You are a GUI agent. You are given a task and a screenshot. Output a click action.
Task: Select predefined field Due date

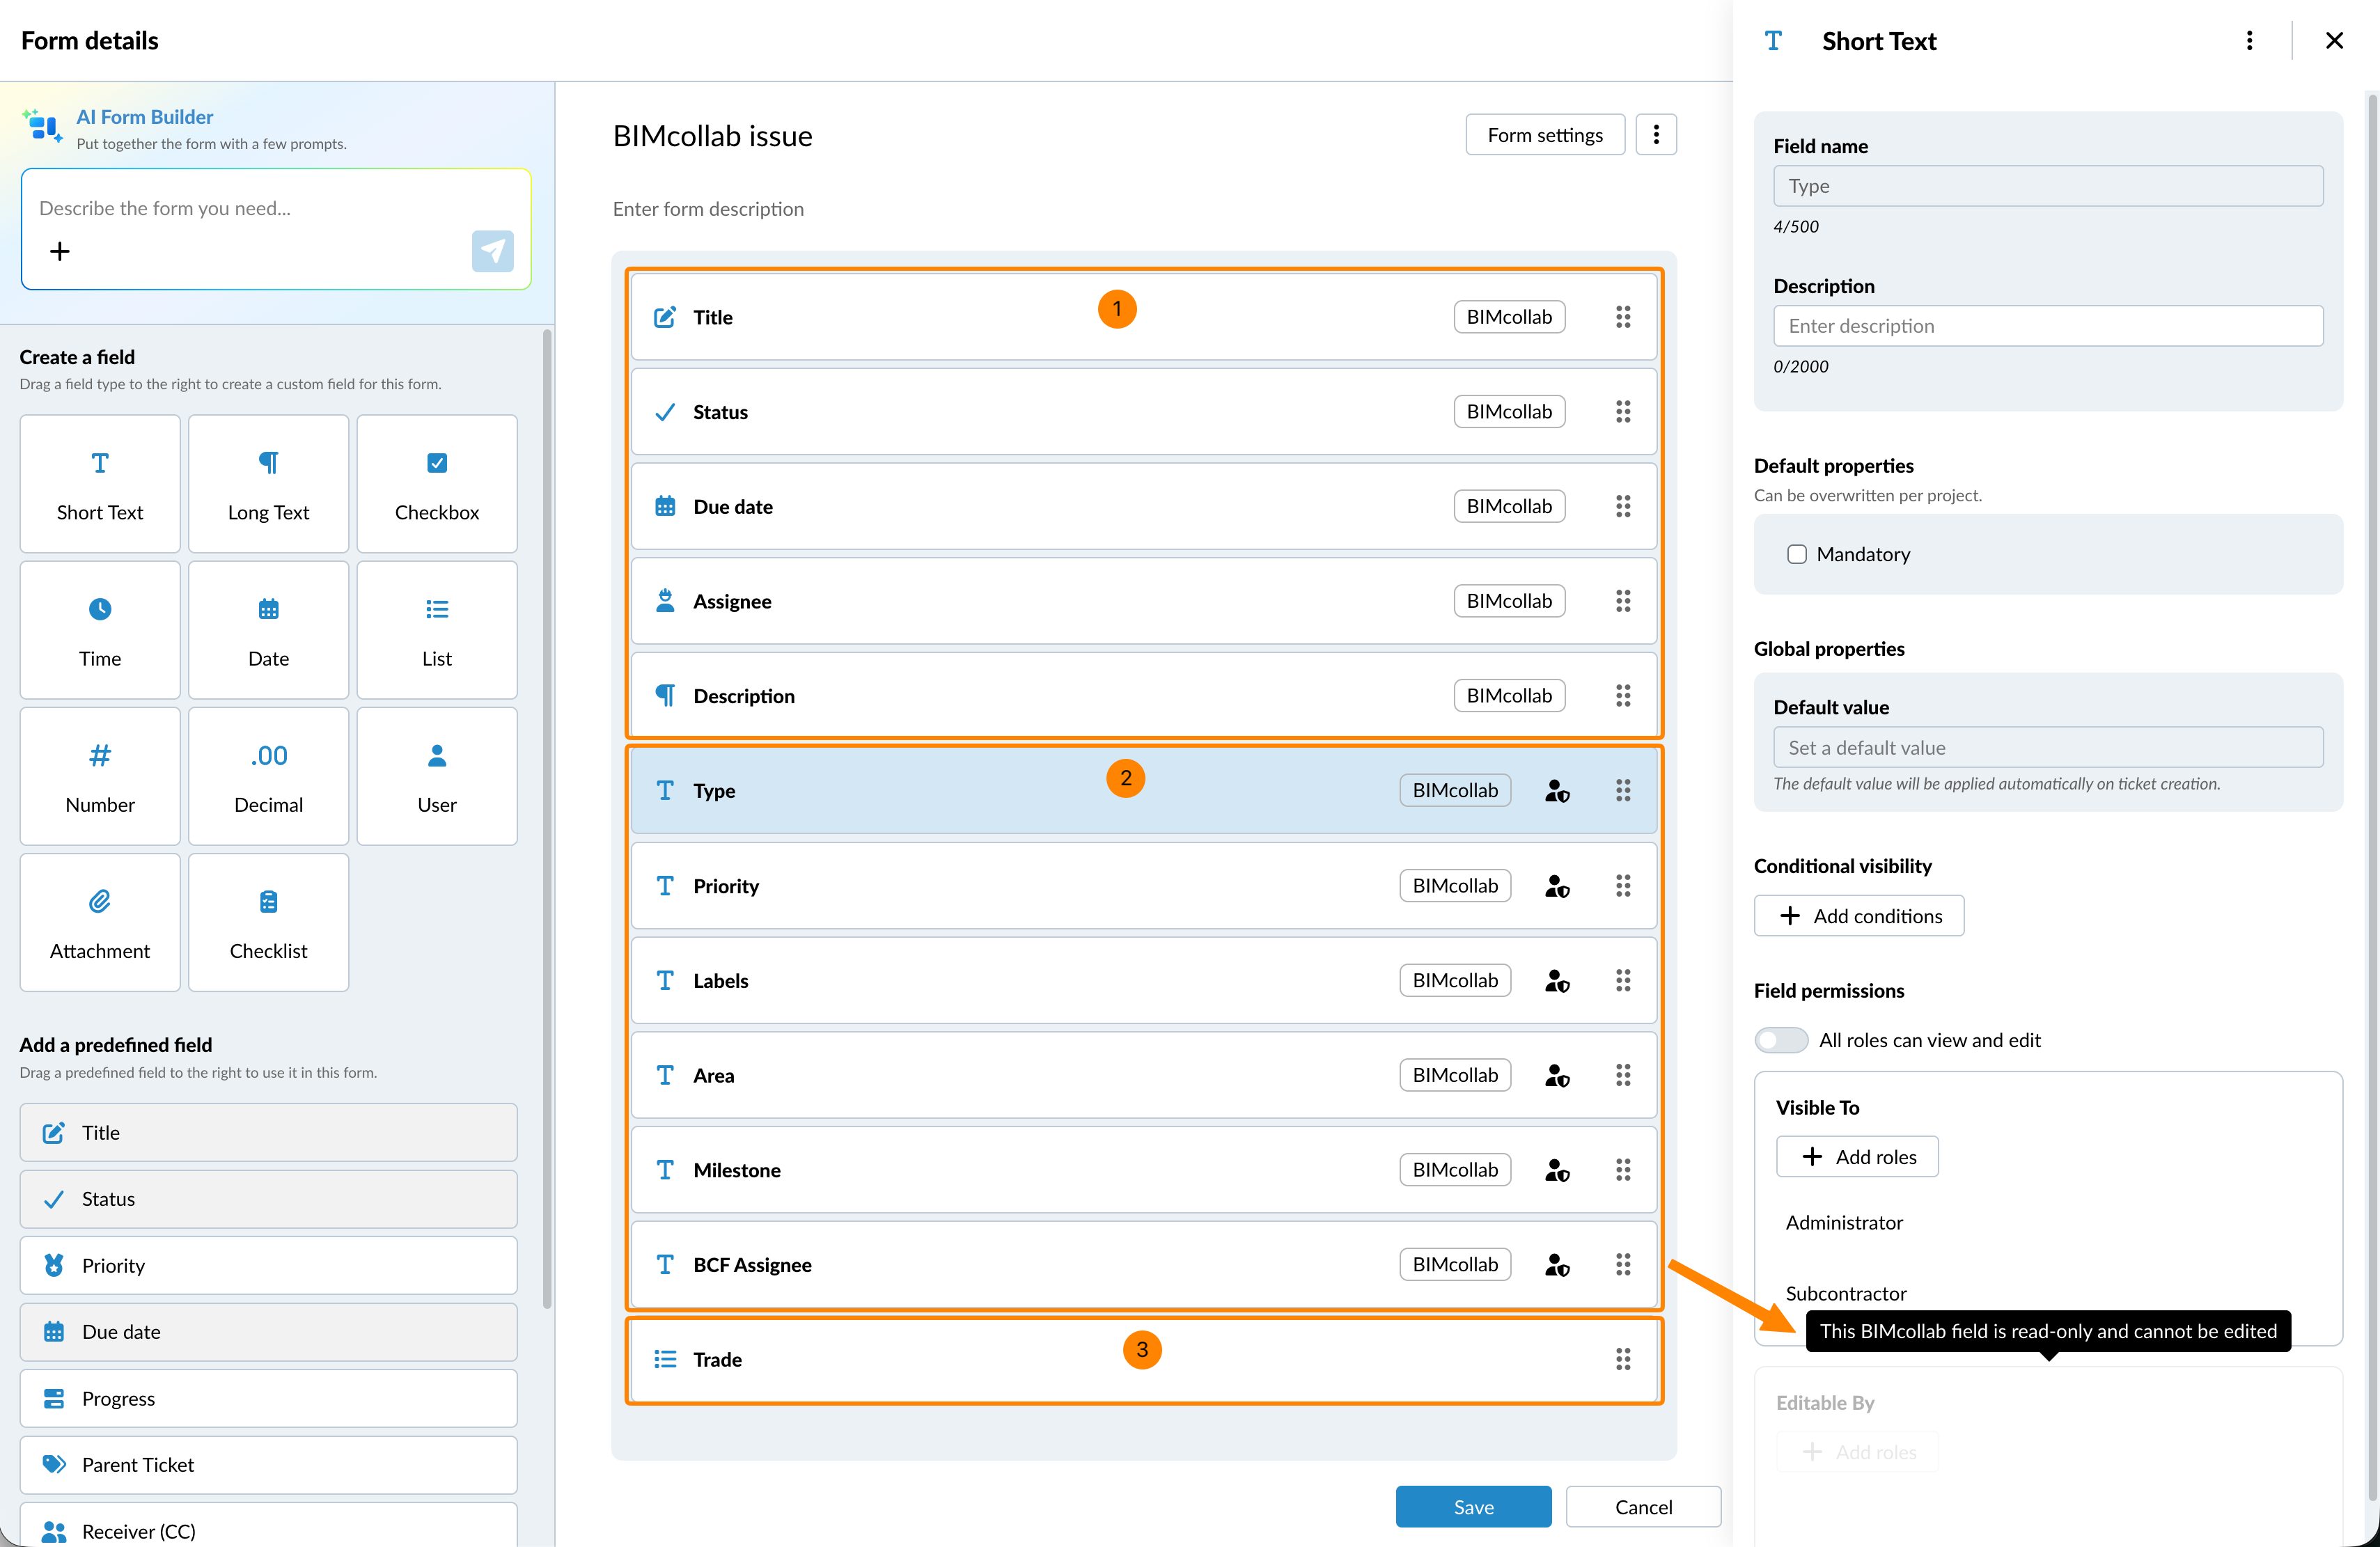(268, 1332)
